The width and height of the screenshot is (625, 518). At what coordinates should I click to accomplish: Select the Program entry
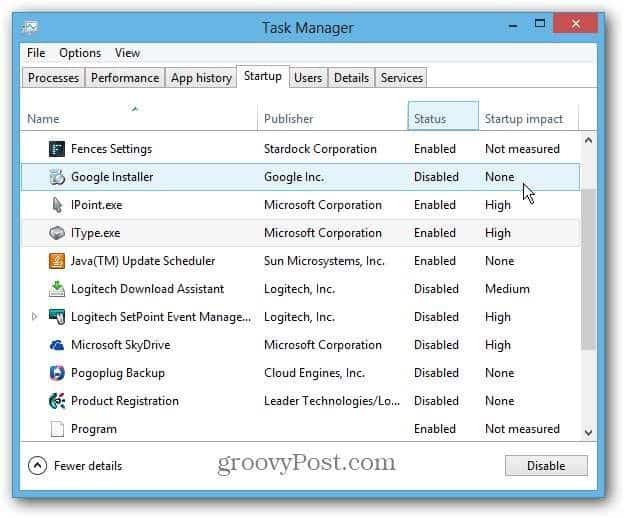point(94,429)
